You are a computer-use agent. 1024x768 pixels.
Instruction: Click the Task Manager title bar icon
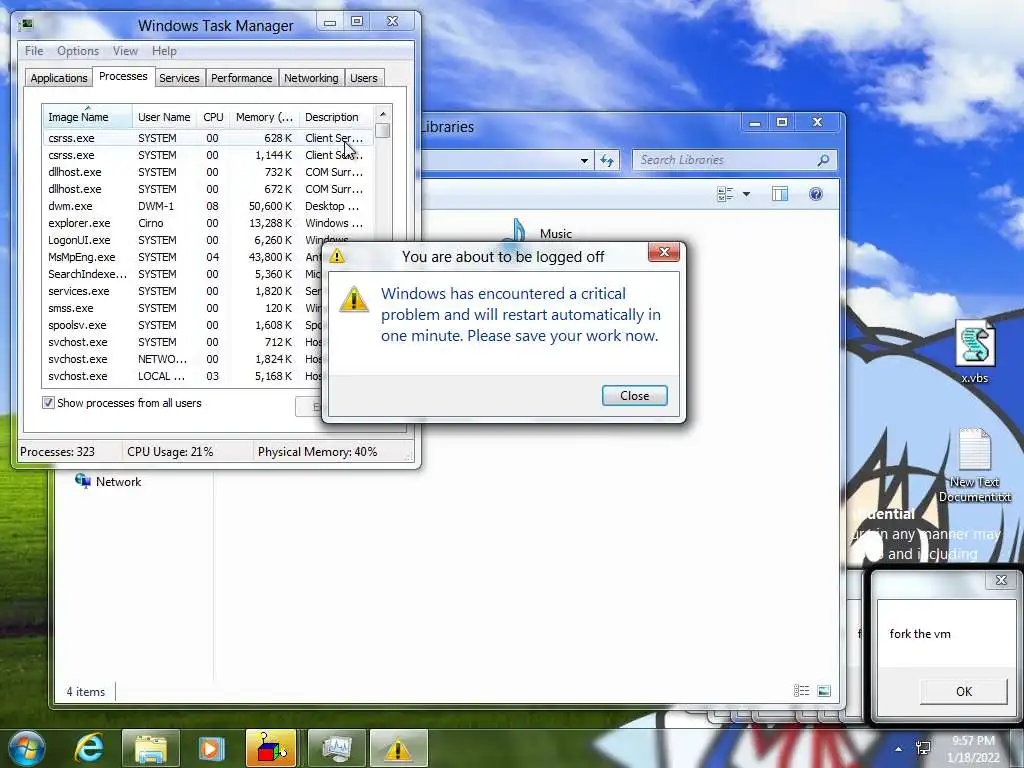26,25
